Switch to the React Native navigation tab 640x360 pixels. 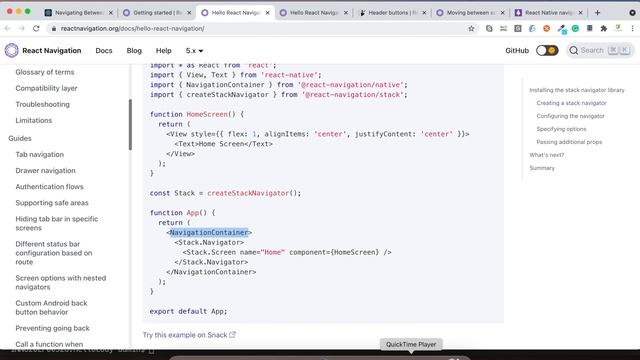548,13
